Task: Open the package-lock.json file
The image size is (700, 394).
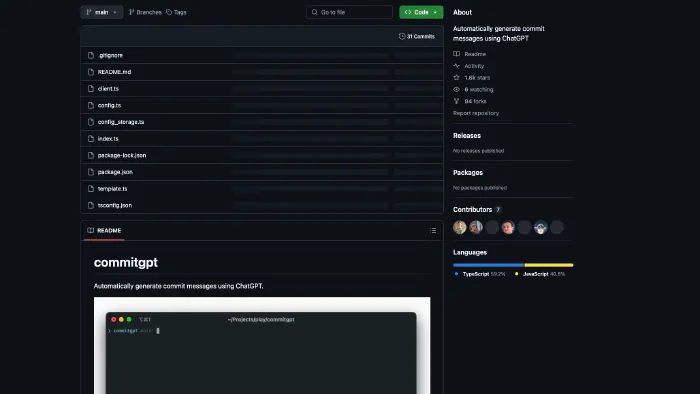Action: (122, 155)
